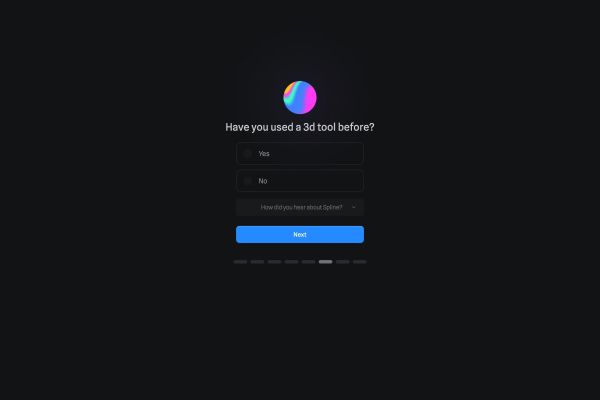
Task: Click empty right side of the Yes card
Action: pyautogui.click(x=325, y=153)
